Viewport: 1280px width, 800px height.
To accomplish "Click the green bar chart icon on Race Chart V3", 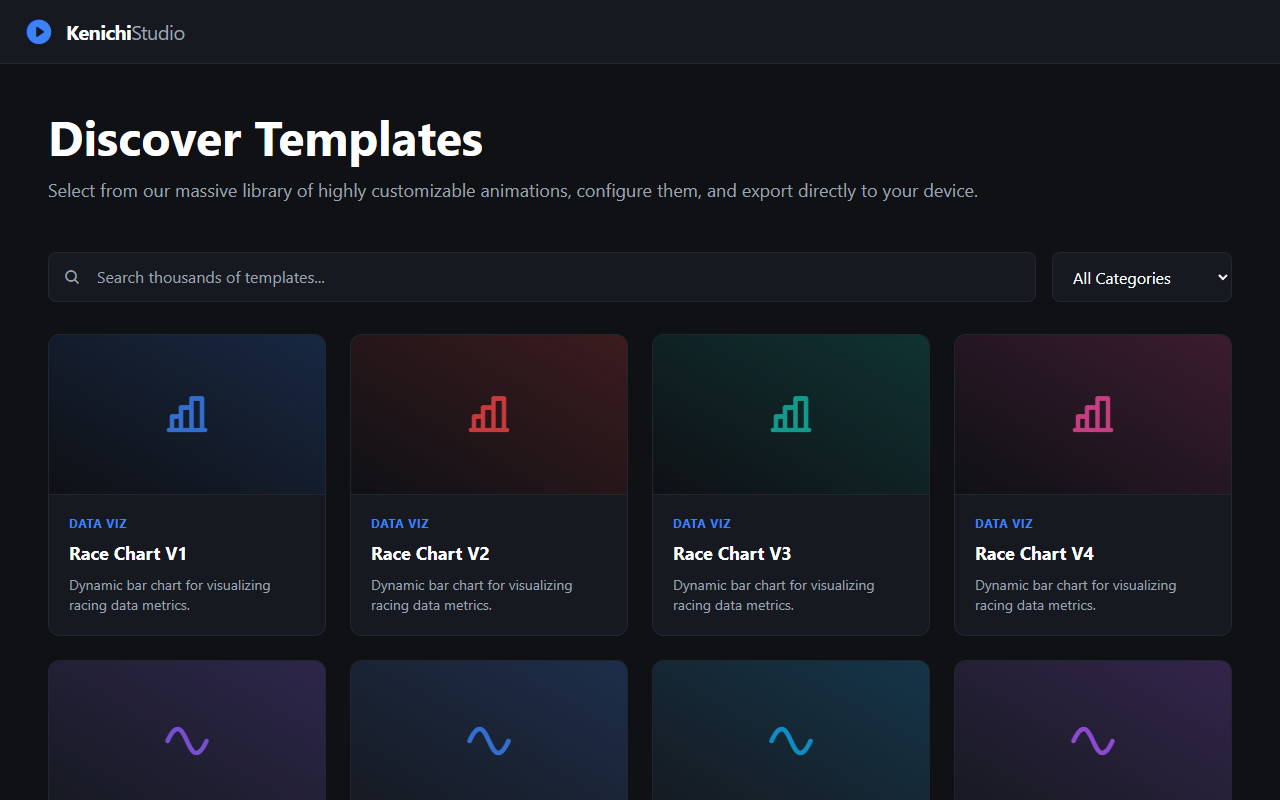I will click(790, 413).
